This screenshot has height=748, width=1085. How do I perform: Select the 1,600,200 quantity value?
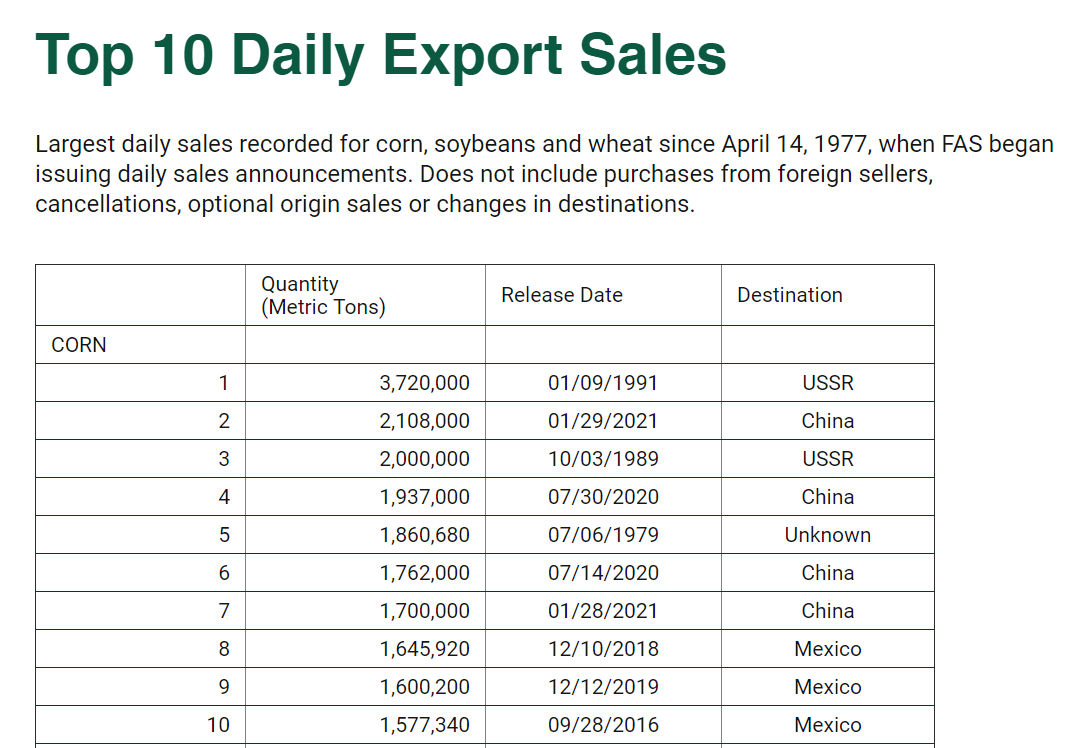click(424, 687)
